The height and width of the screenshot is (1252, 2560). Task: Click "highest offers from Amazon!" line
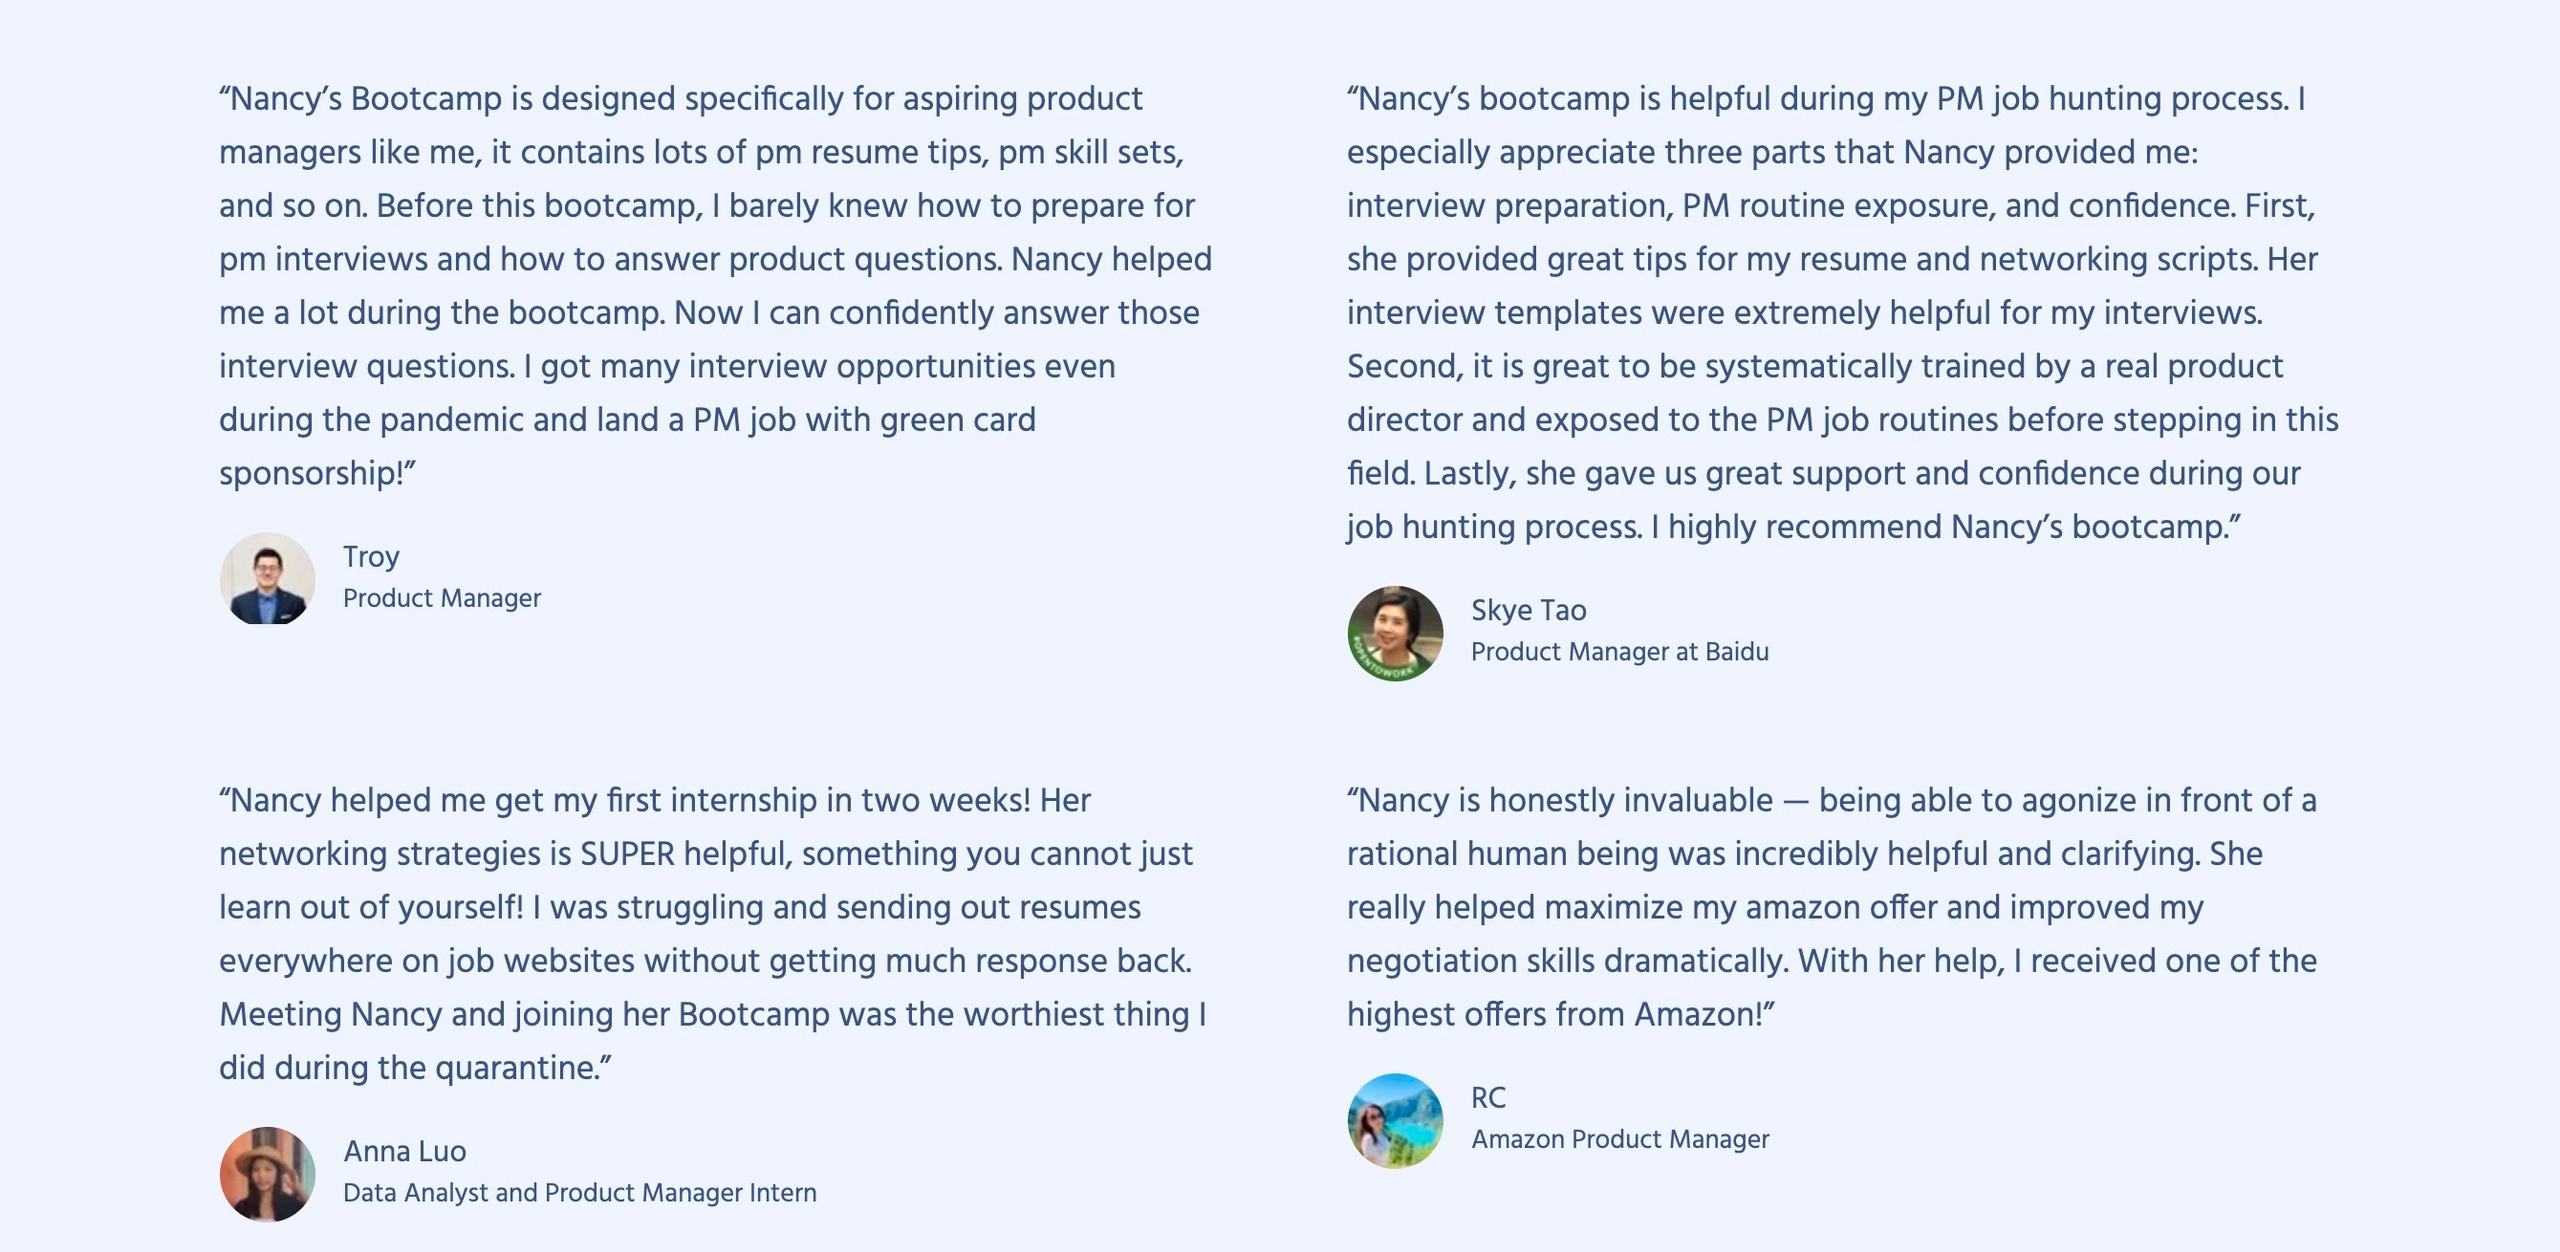click(1560, 1014)
